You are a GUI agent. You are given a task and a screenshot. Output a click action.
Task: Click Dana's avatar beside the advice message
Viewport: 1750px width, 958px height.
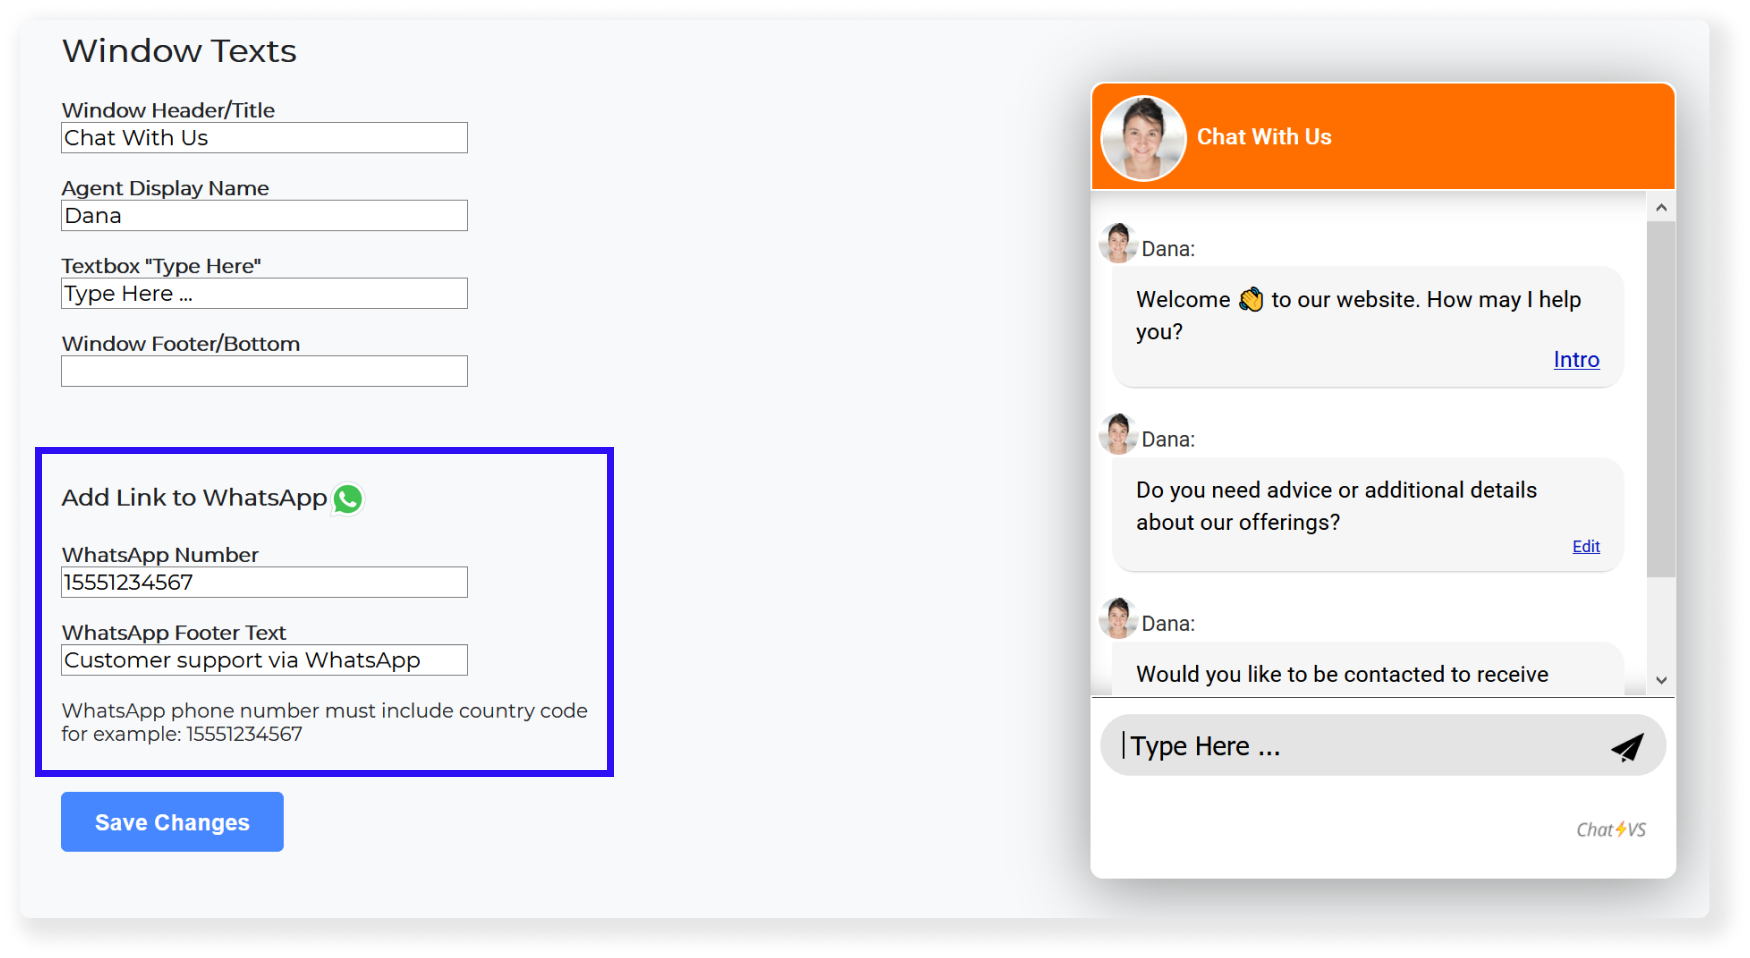pyautogui.click(x=1118, y=434)
